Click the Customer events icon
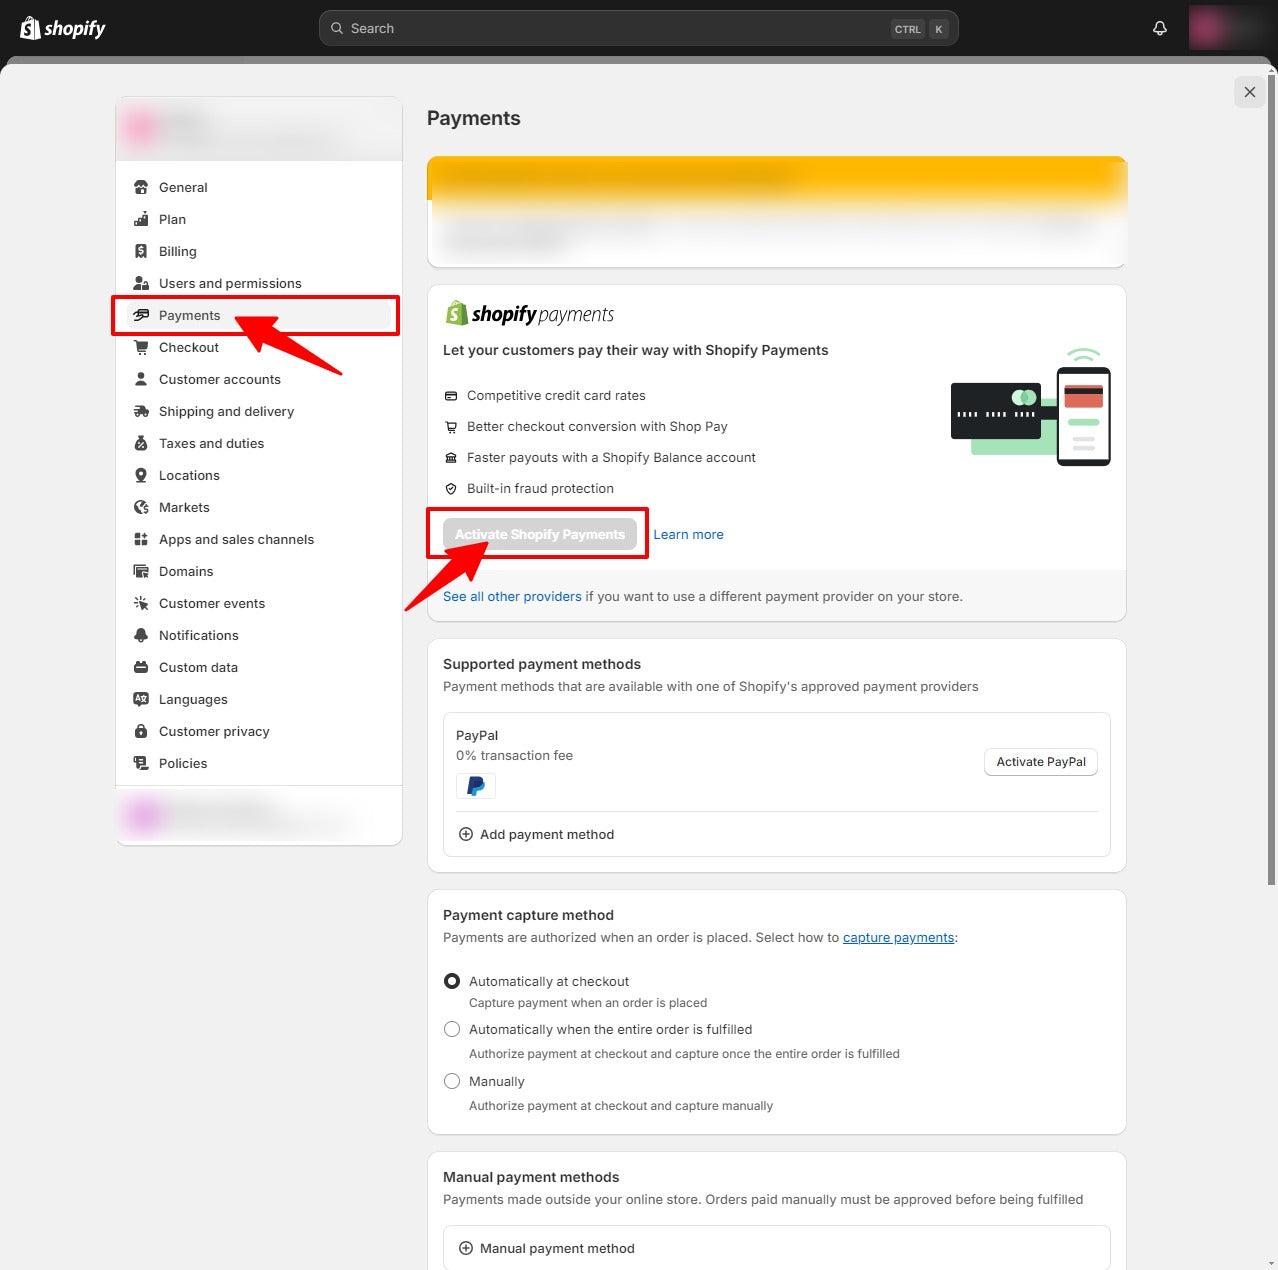Viewport: 1278px width, 1270px height. point(141,603)
